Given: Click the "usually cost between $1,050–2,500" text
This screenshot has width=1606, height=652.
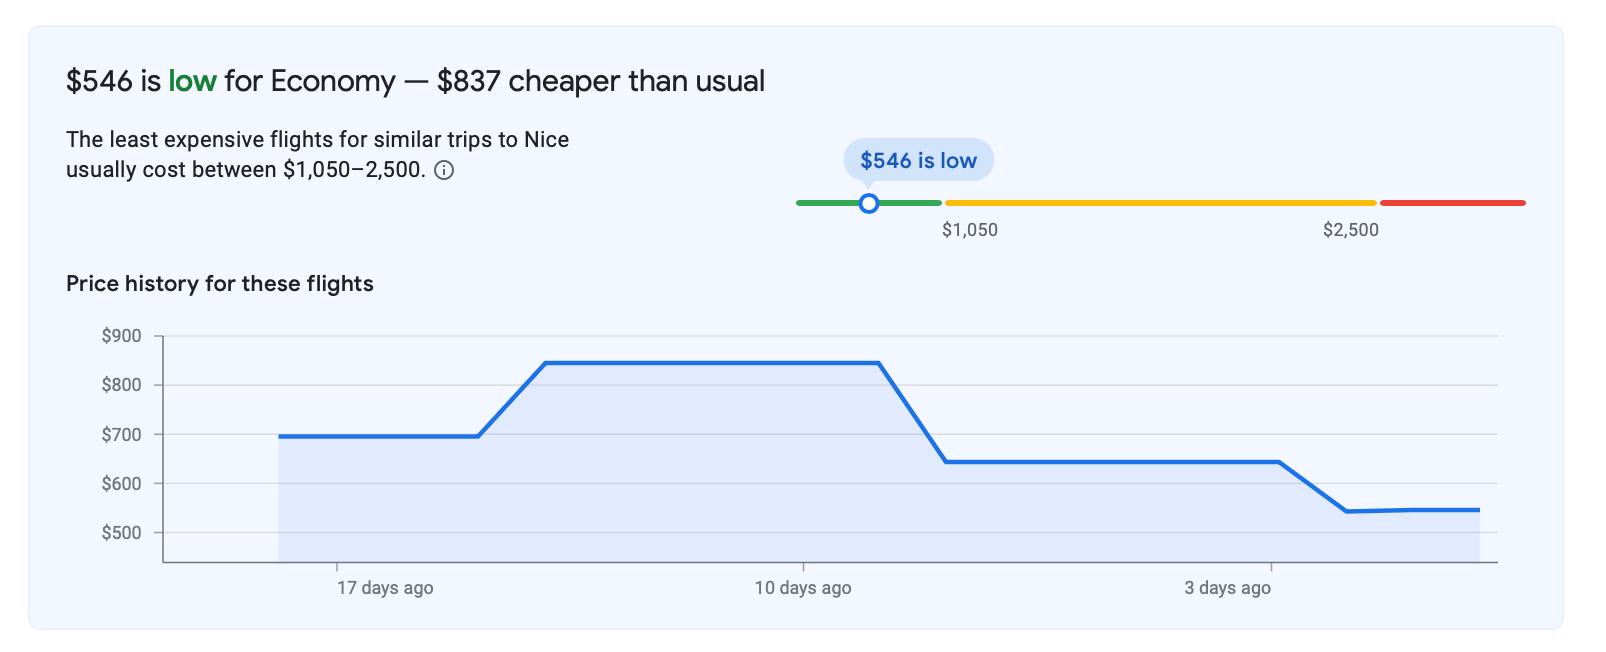Looking at the screenshot, I should [x=245, y=170].
